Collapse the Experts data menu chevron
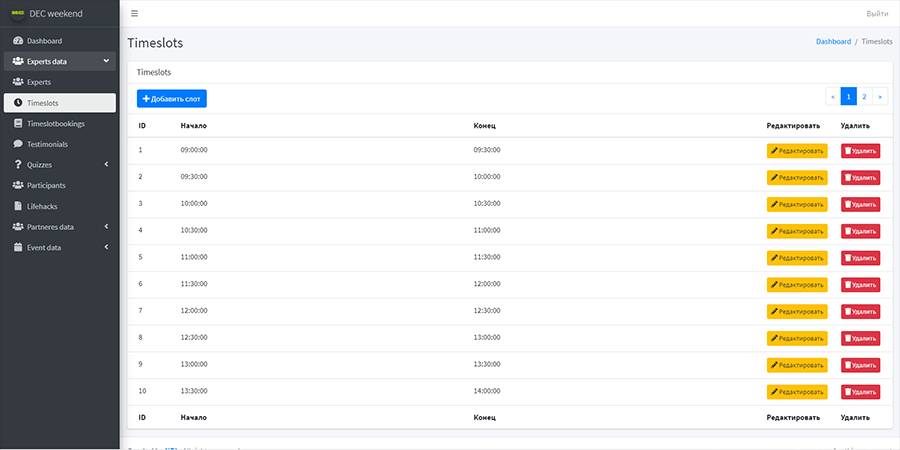The height and width of the screenshot is (450, 900). tap(106, 61)
